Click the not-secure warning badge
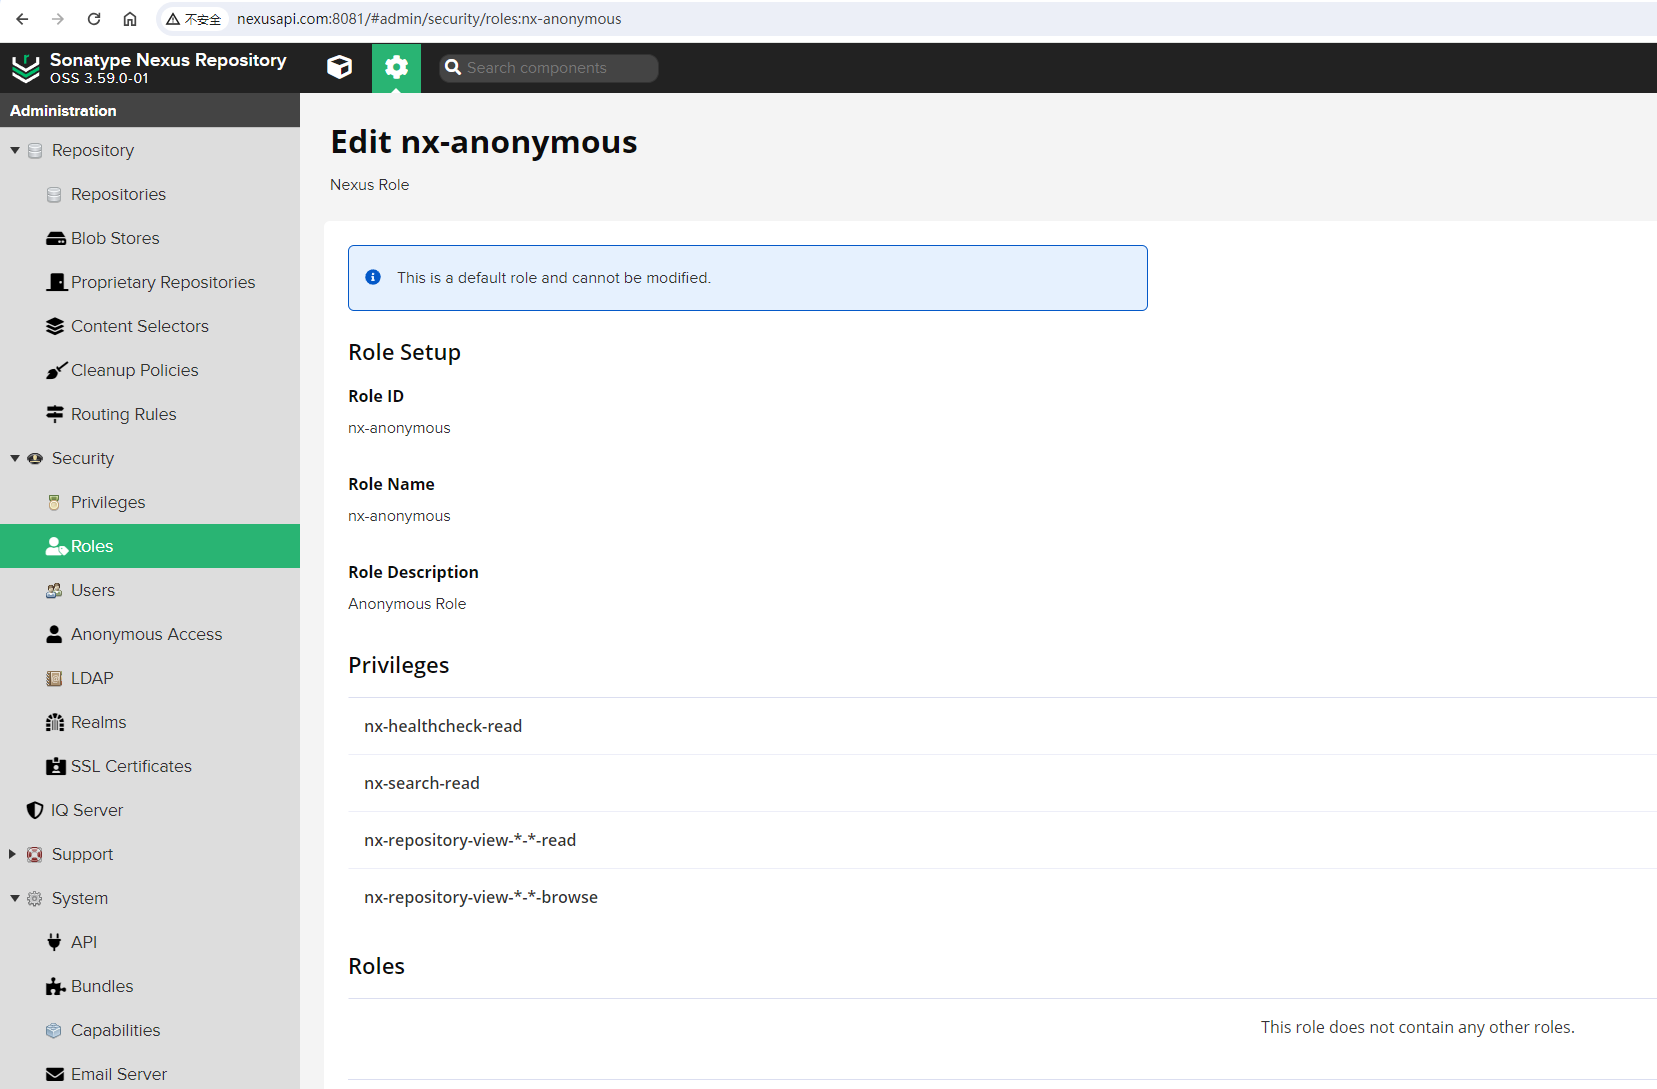 (194, 19)
